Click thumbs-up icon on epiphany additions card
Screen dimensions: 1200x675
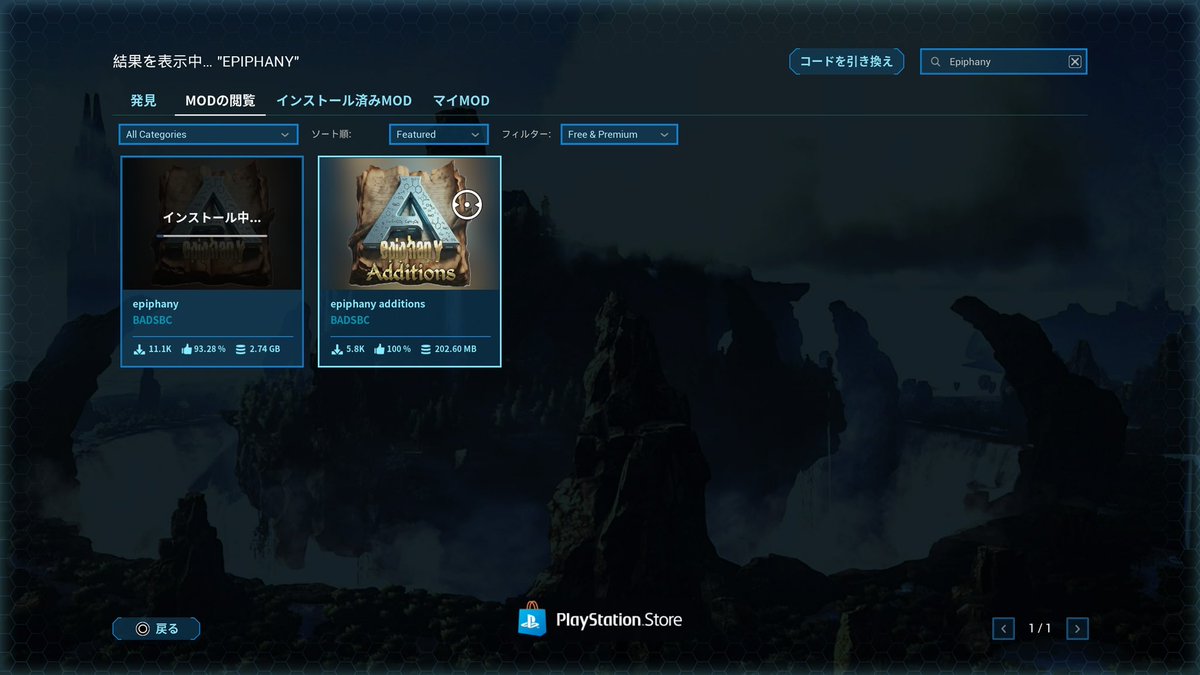tap(379, 350)
